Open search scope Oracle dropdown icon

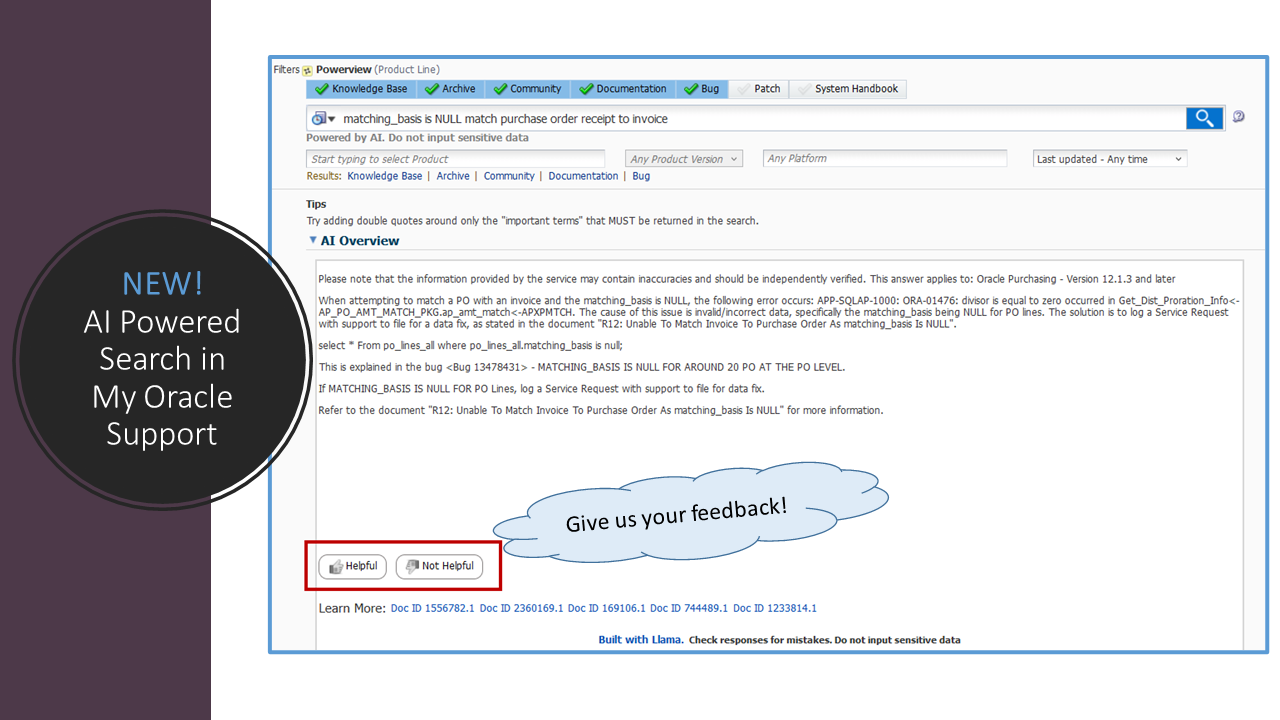[320, 117]
